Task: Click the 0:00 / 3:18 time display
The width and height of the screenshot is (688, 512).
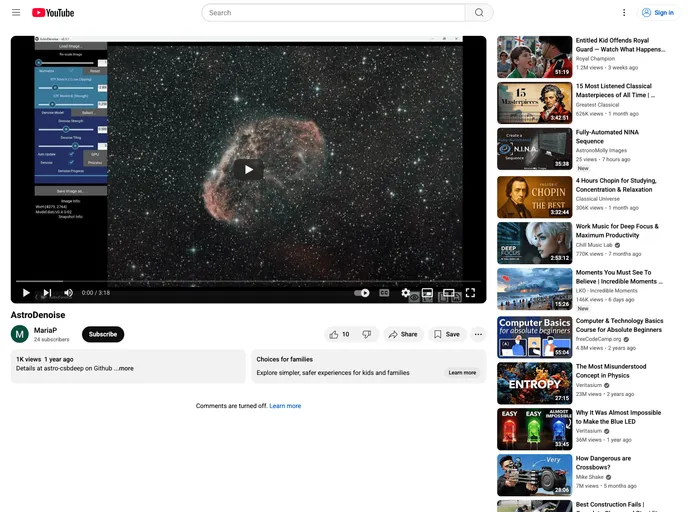Action: (96, 293)
